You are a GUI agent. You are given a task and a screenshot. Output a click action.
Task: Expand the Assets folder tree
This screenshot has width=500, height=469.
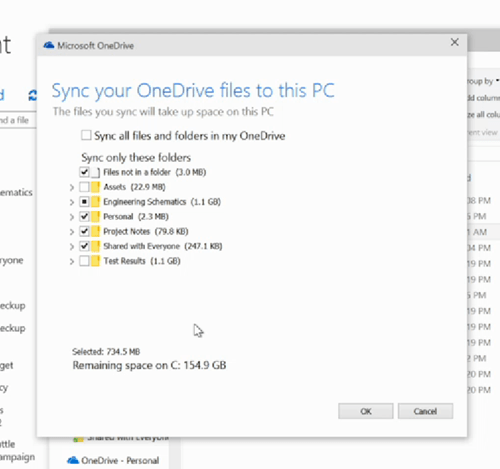[x=71, y=187]
